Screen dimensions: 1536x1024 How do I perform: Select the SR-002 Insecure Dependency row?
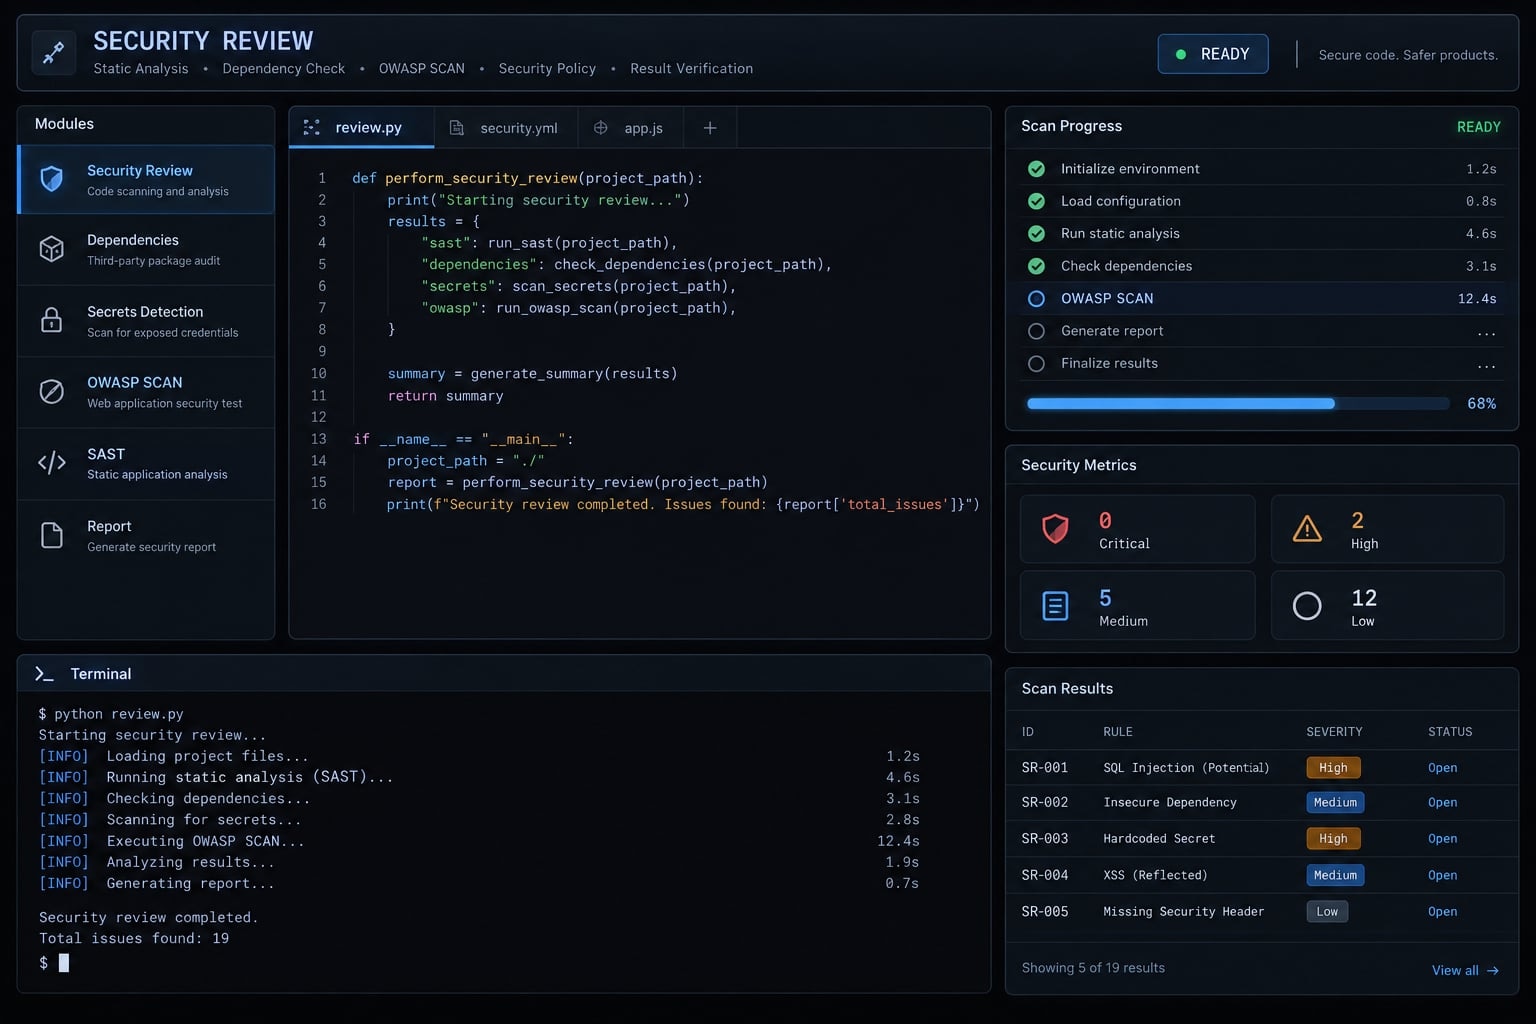[x=1261, y=803]
